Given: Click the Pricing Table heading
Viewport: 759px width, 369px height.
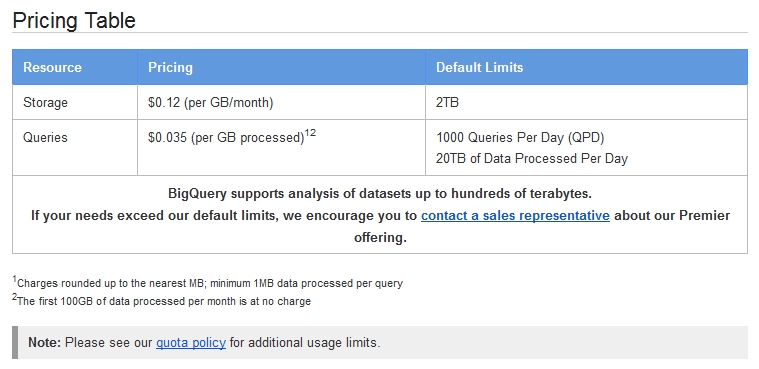Looking at the screenshot, I should (74, 21).
